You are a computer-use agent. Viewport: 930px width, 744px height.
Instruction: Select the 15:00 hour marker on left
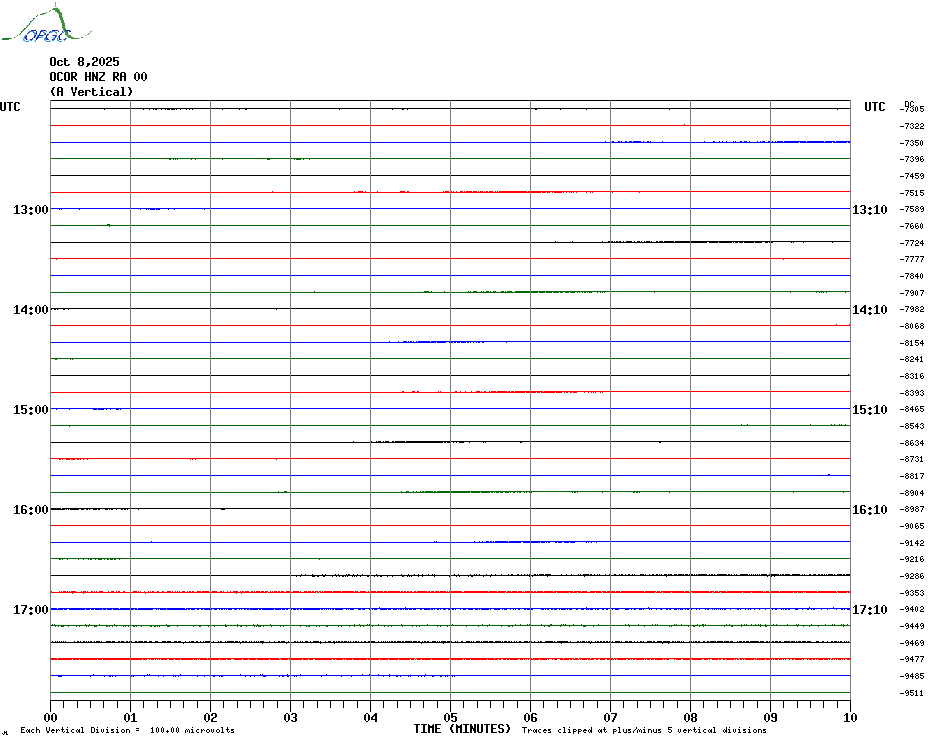[30, 410]
